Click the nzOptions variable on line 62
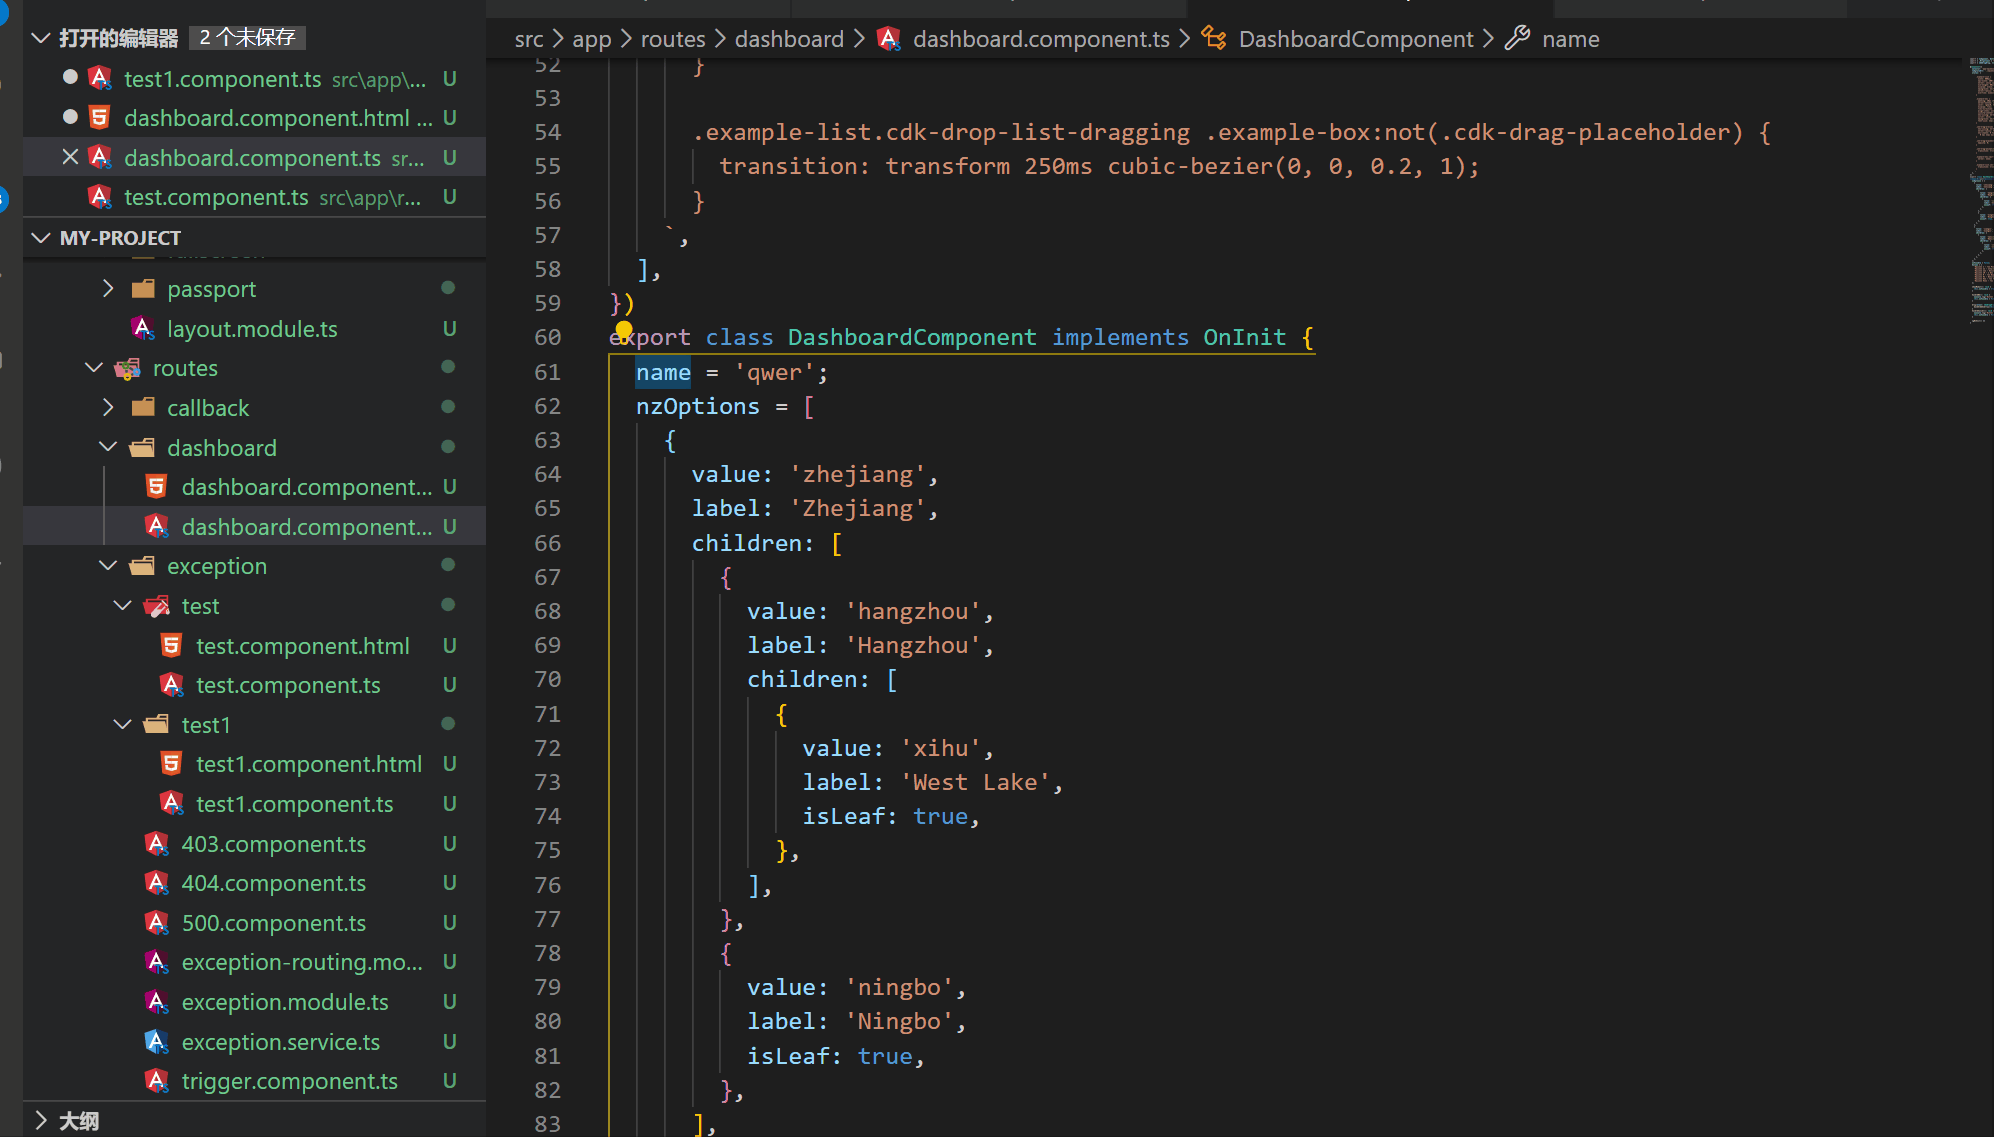1994x1137 pixels. [697, 406]
